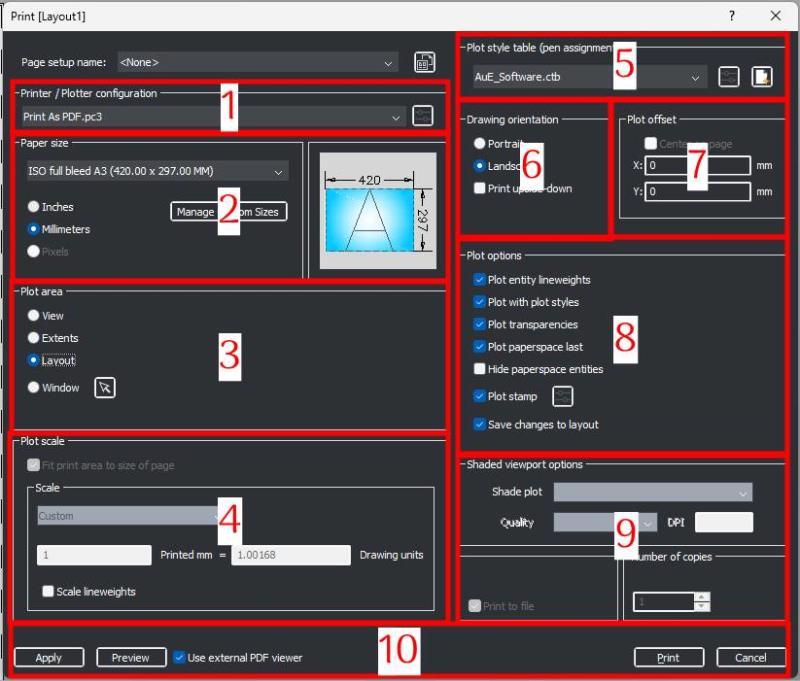
Task: Open the Shade plot dropdown
Action: coord(652,492)
